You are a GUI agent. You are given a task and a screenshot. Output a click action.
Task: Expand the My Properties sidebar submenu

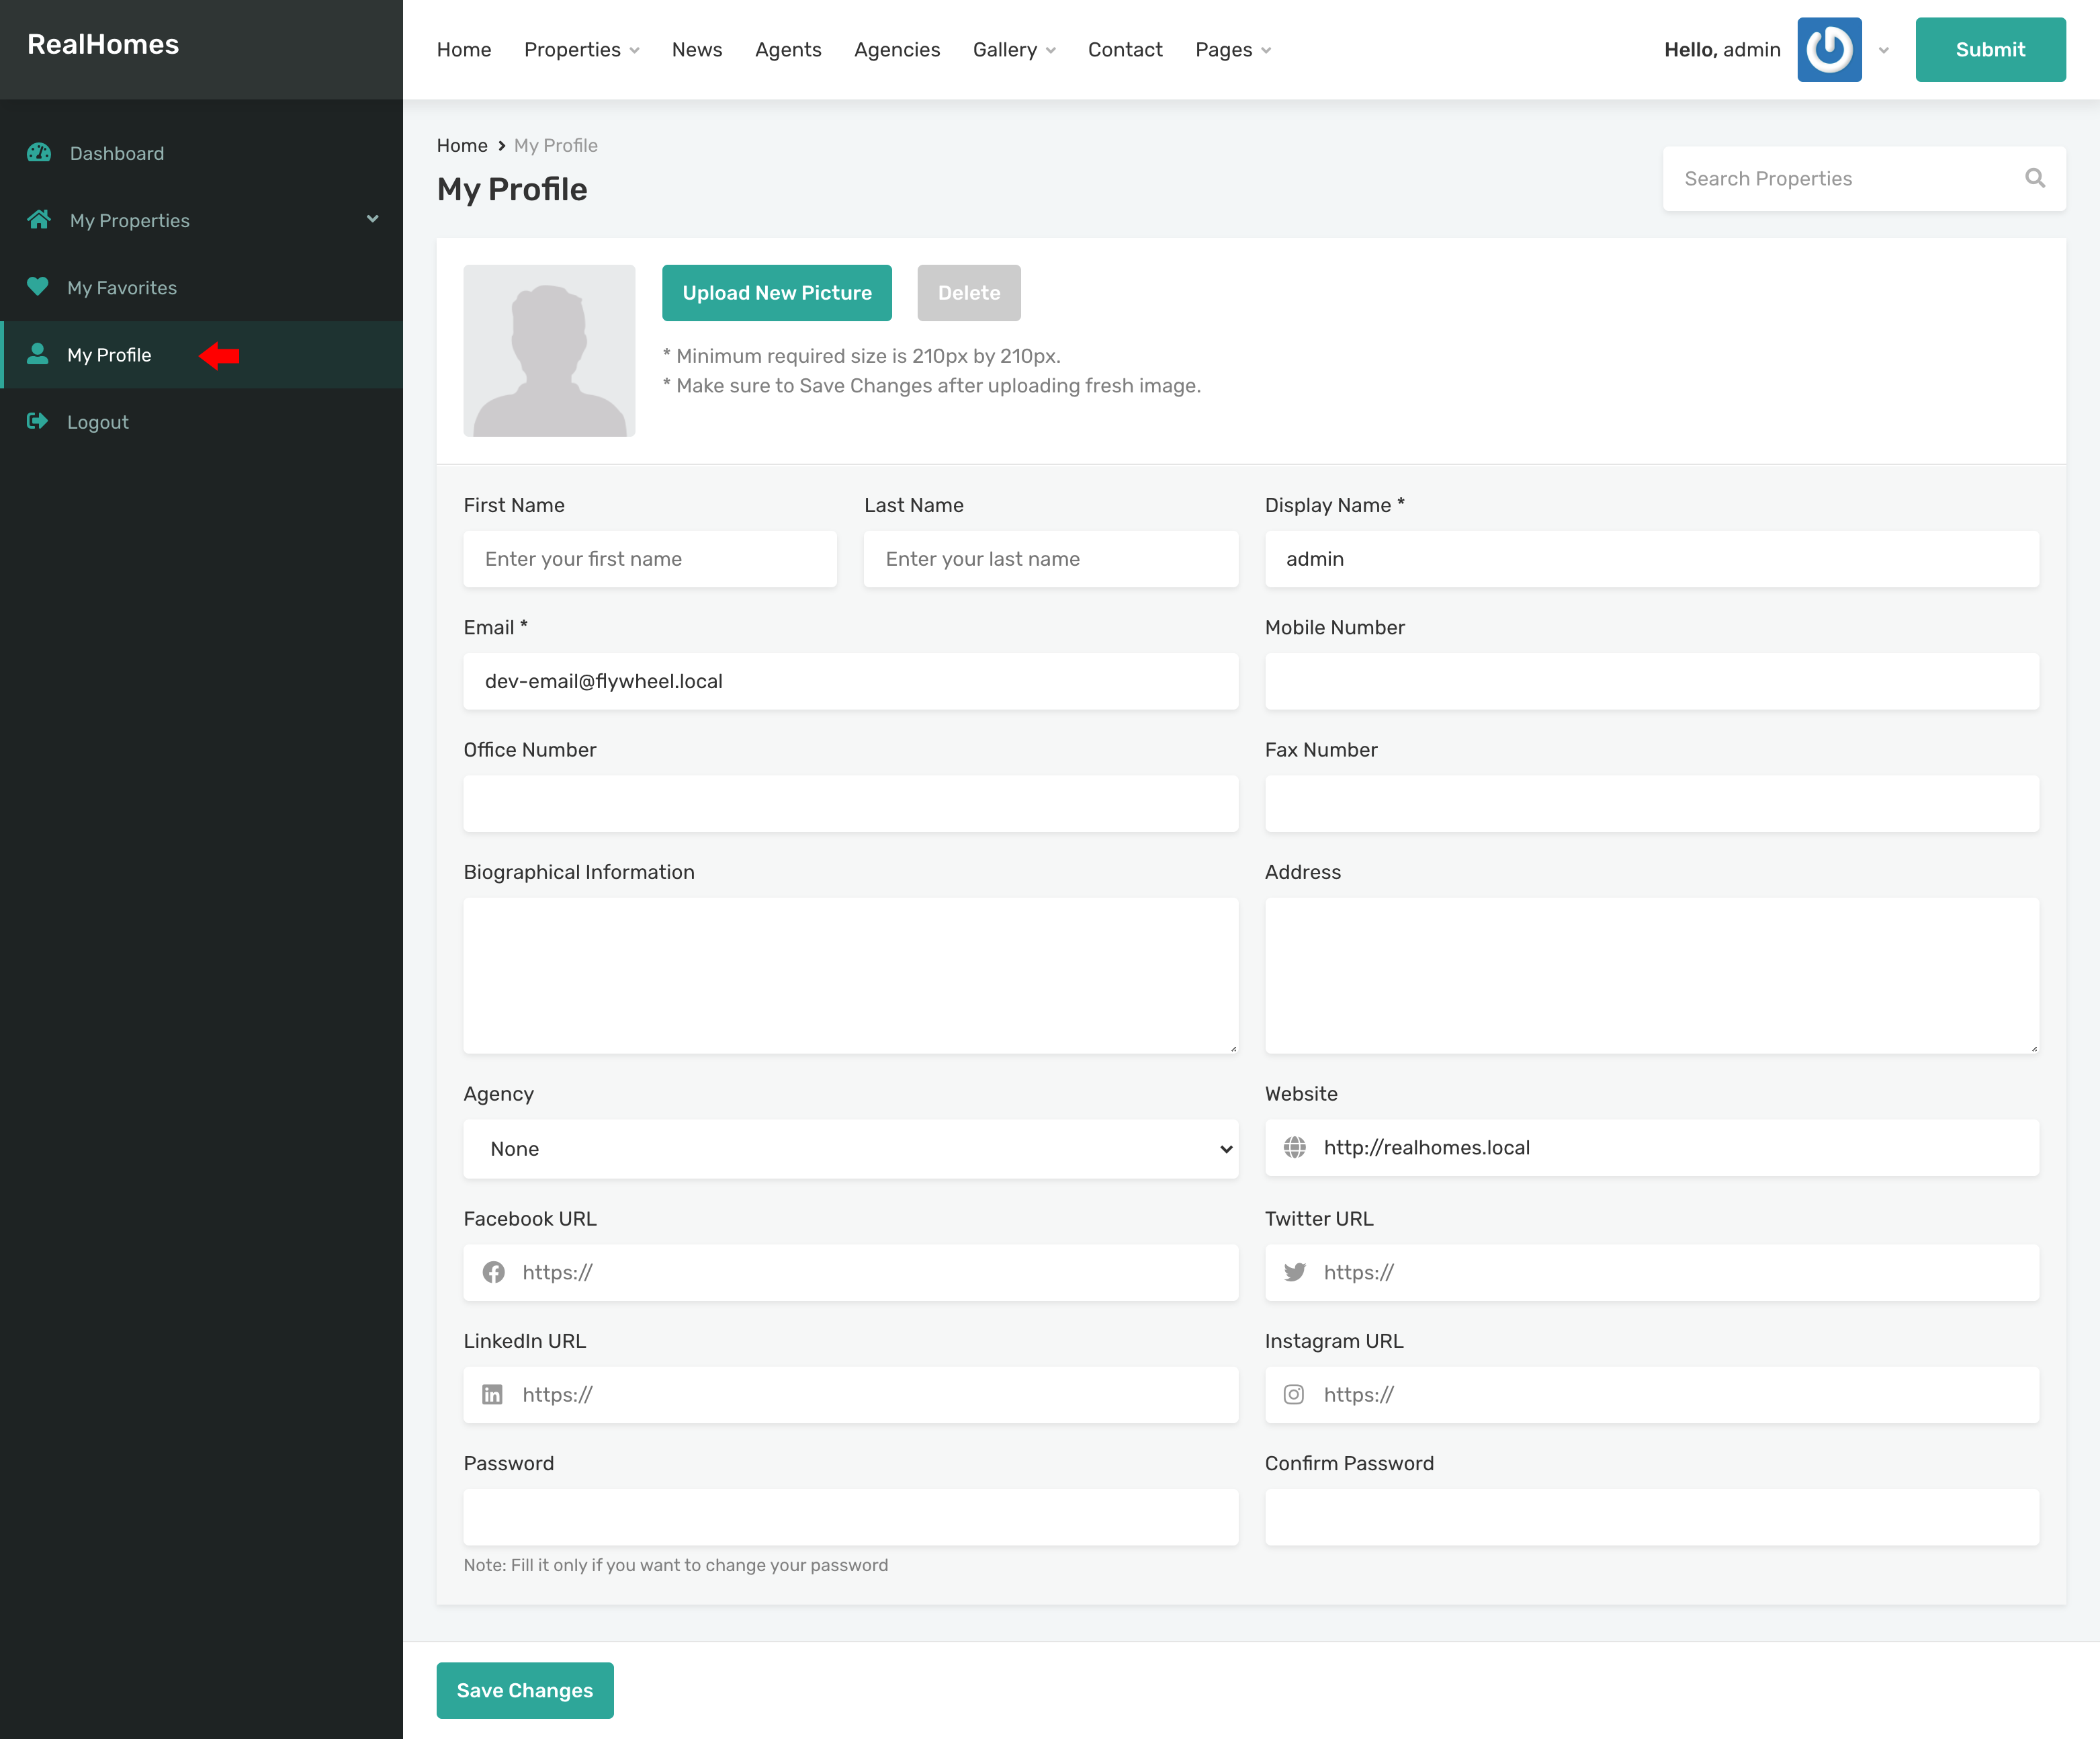point(373,219)
